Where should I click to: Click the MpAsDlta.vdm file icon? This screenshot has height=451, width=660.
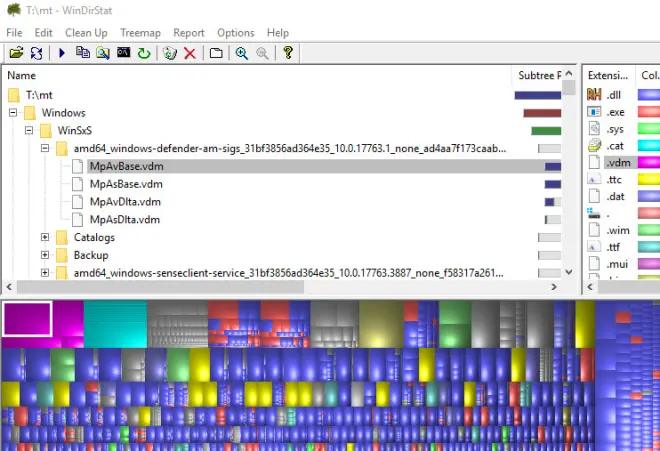coord(77,219)
